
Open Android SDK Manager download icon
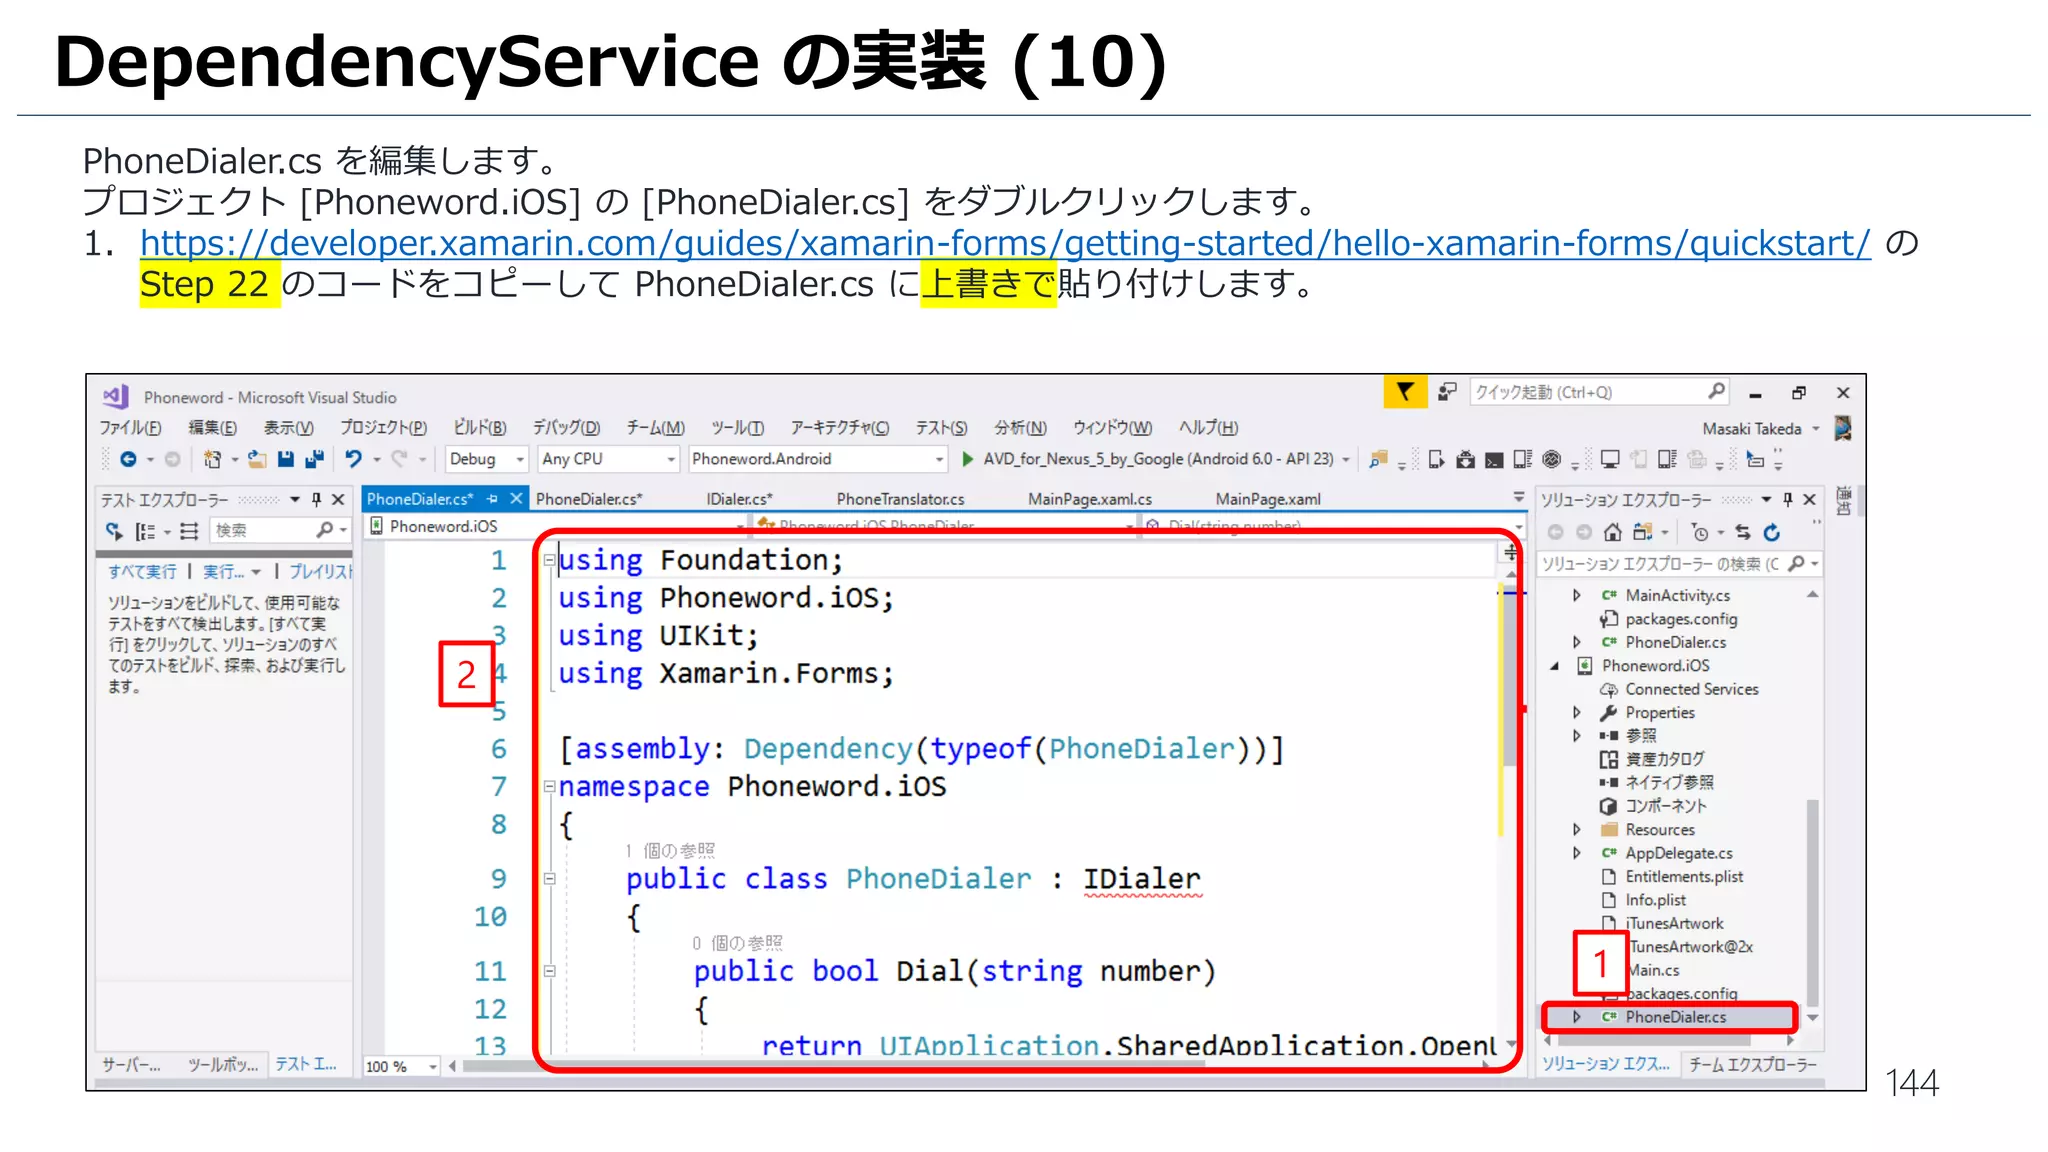1466,459
